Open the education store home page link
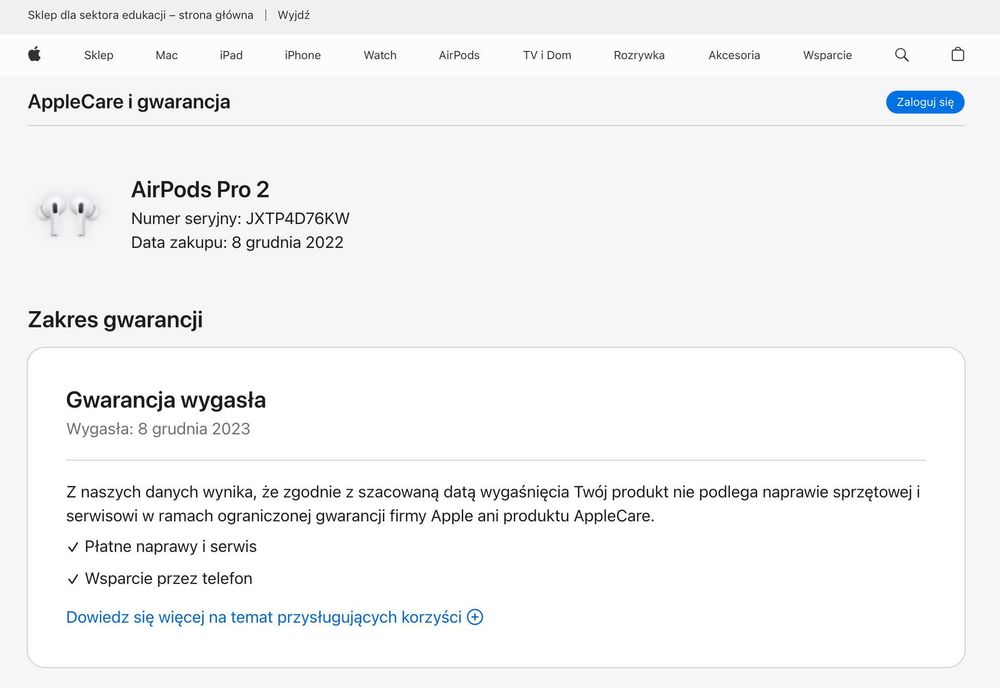1000x688 pixels. (140, 15)
